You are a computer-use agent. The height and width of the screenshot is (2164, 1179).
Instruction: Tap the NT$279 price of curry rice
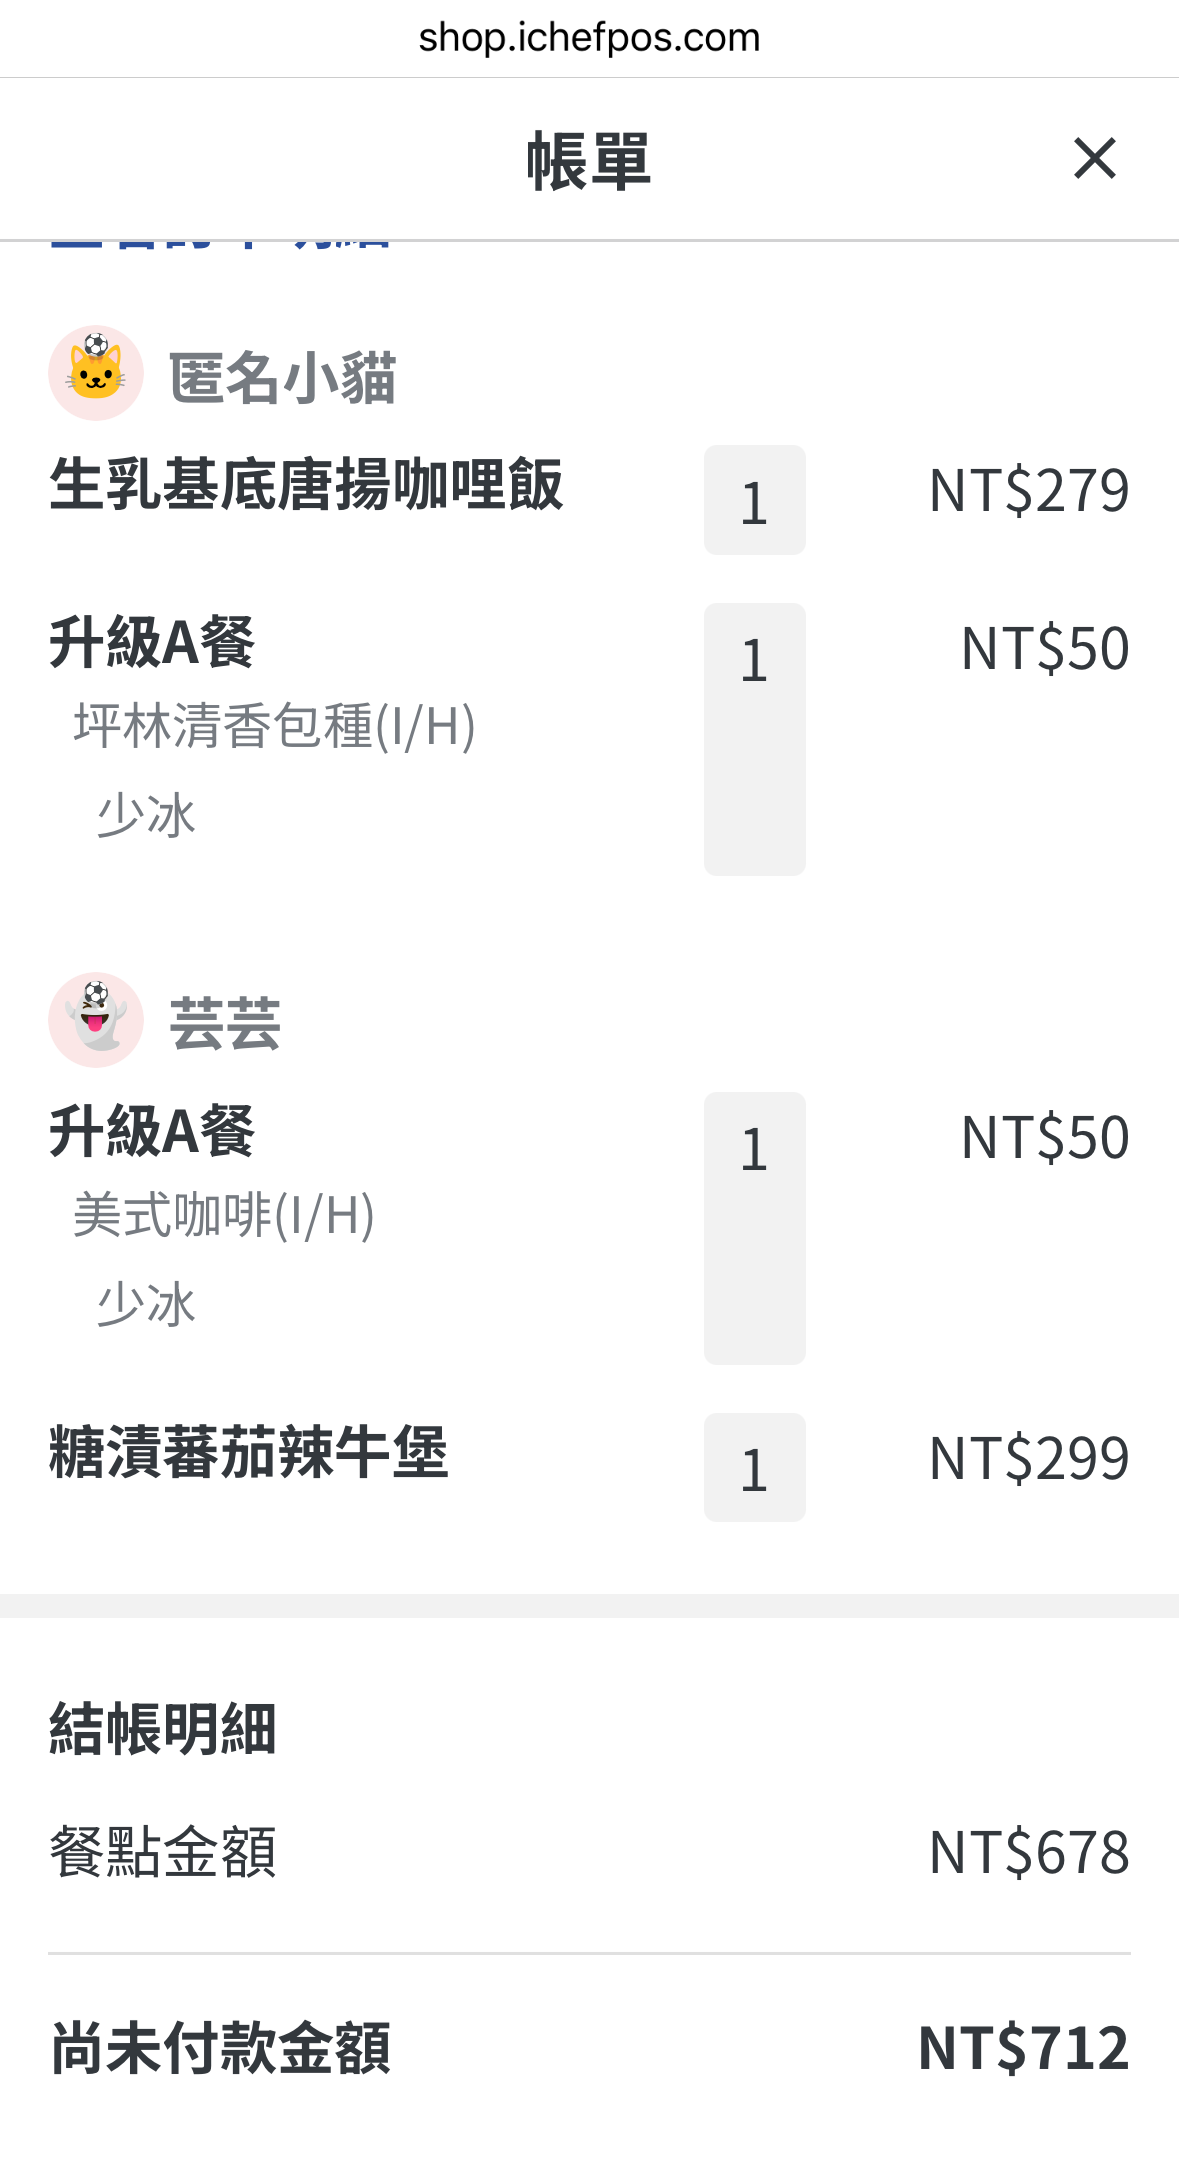click(1029, 490)
